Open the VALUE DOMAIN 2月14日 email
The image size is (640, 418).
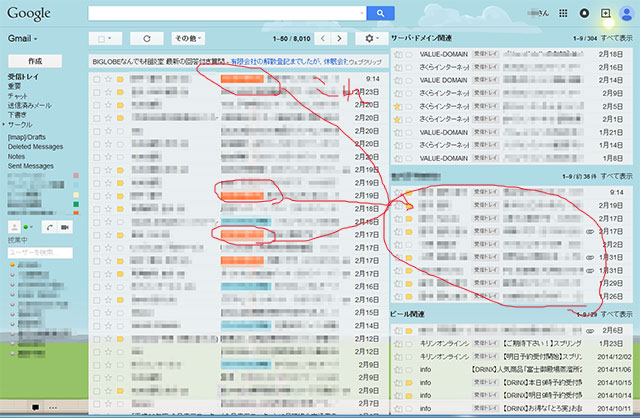coord(512,80)
